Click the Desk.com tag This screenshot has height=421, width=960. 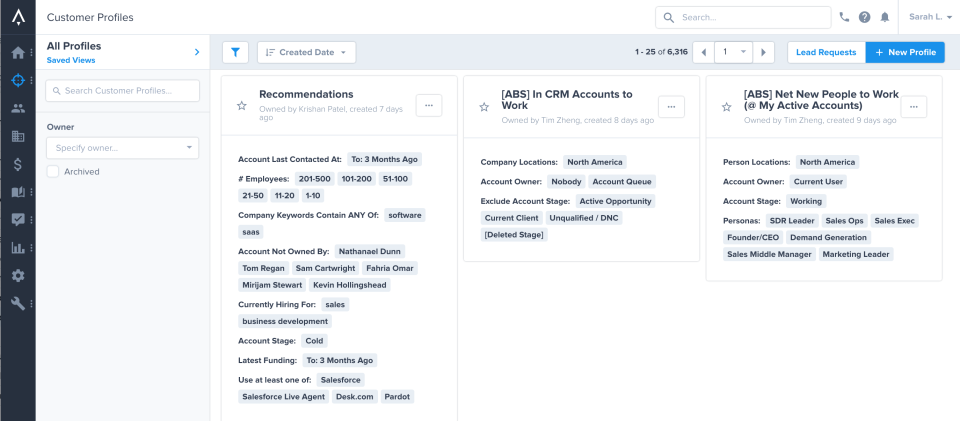click(x=354, y=397)
